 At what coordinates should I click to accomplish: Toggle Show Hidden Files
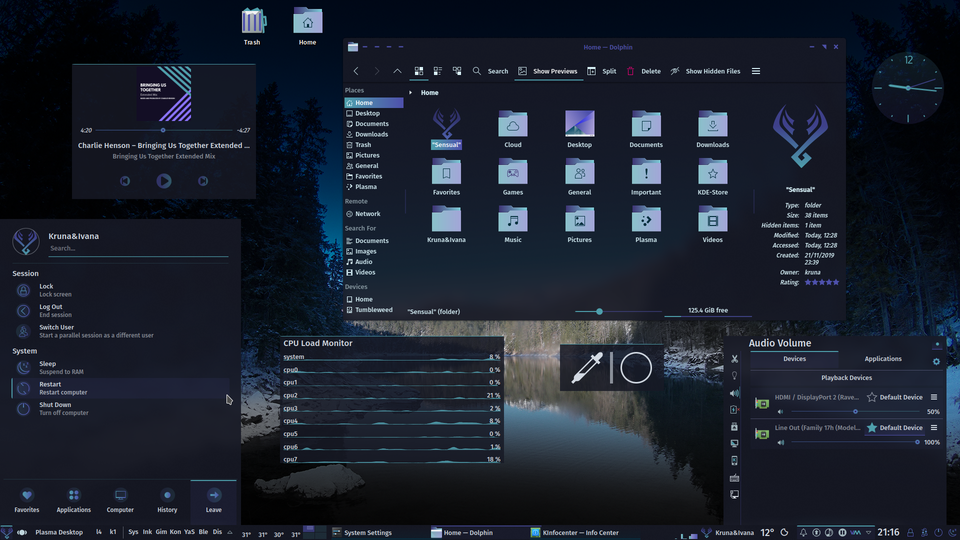(705, 71)
